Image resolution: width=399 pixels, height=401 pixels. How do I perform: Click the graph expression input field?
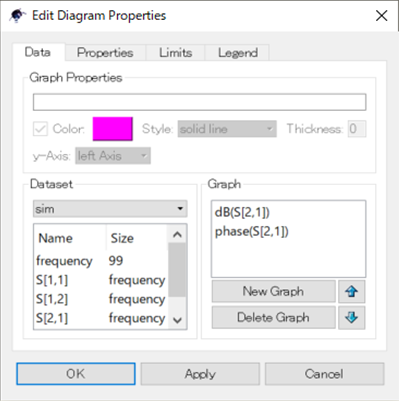(x=199, y=102)
